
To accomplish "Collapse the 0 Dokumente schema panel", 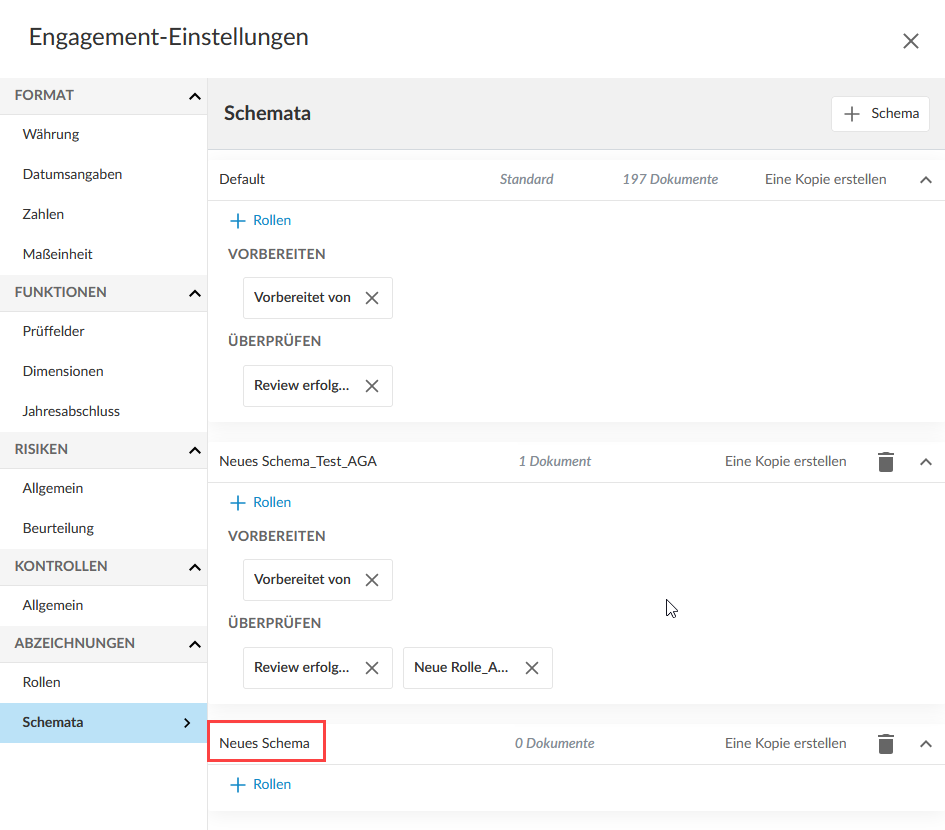I will (x=926, y=744).
